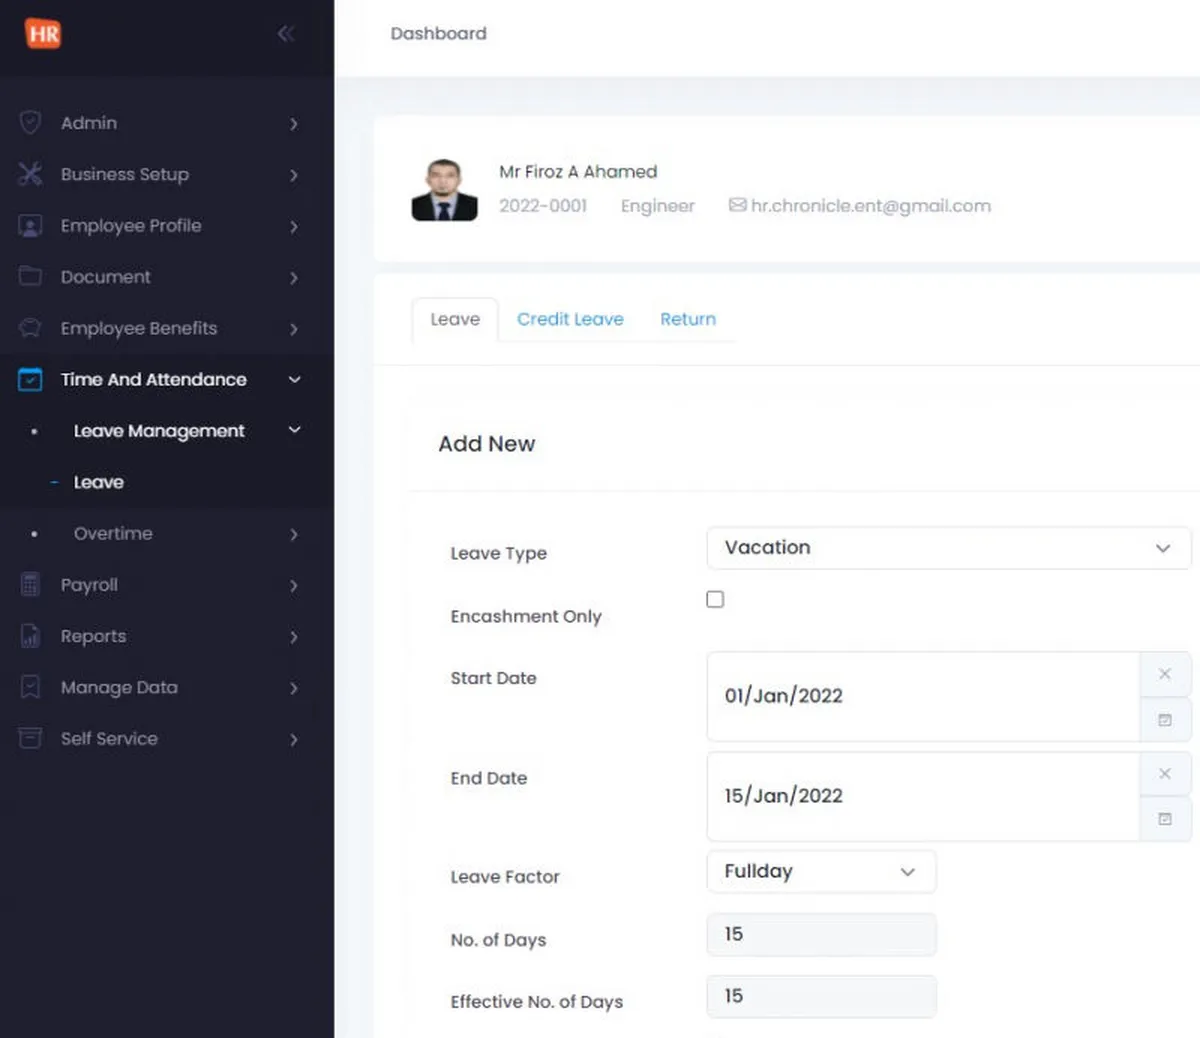The height and width of the screenshot is (1038, 1200).
Task: Click the Admin shield icon
Action: (30, 123)
